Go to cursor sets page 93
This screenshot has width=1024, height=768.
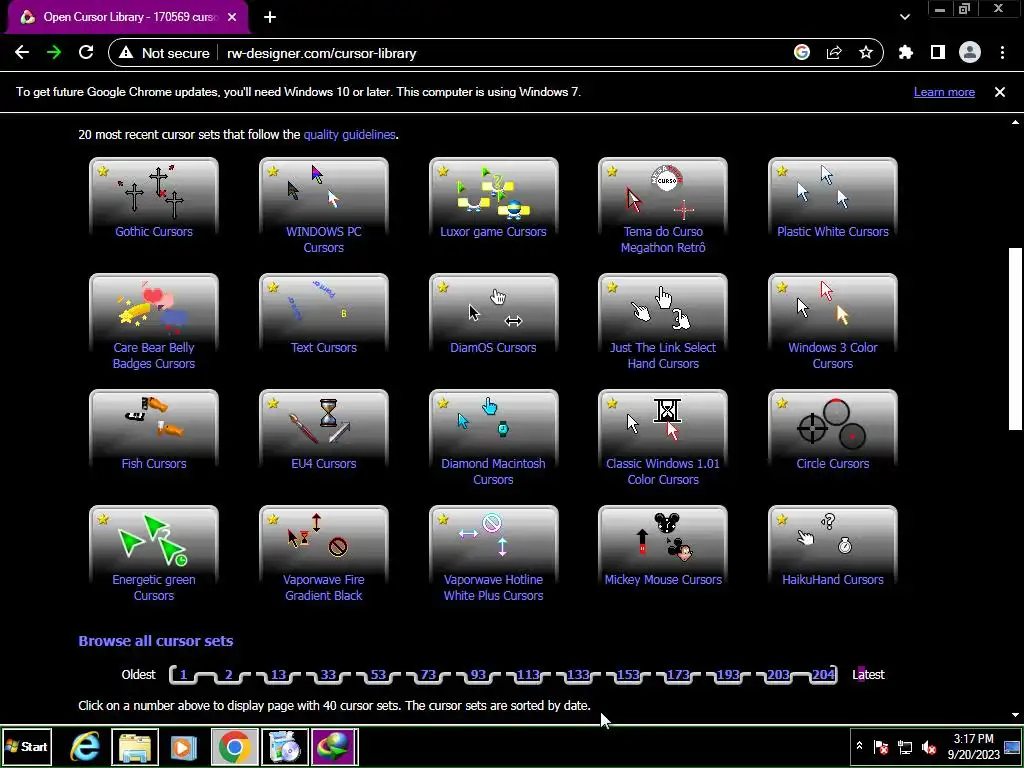coord(478,675)
